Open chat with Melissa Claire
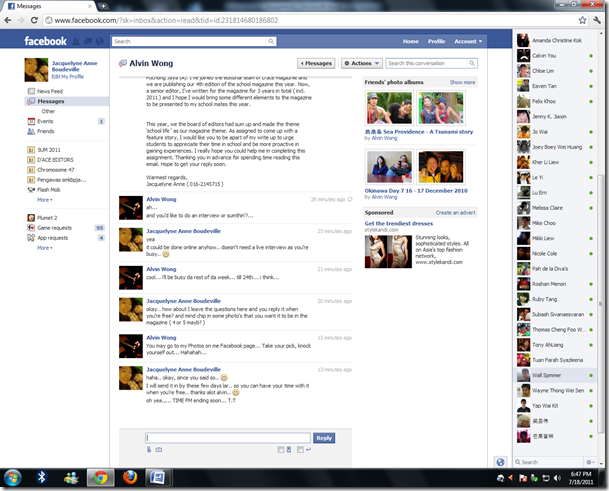609x491 pixels. [x=555, y=208]
